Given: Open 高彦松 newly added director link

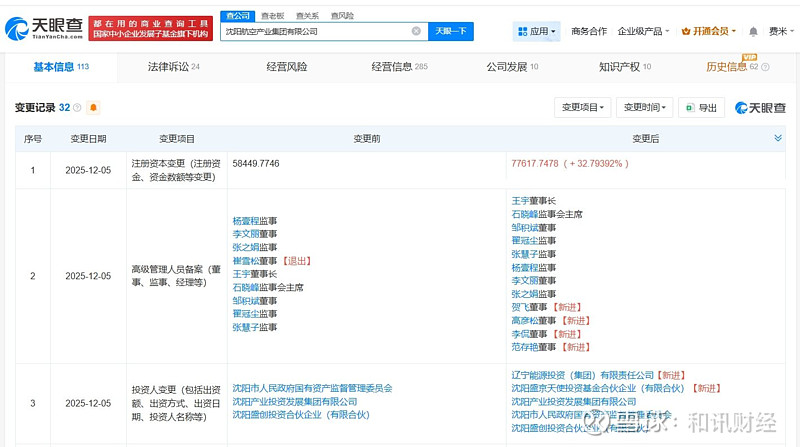Looking at the screenshot, I should tap(525, 320).
